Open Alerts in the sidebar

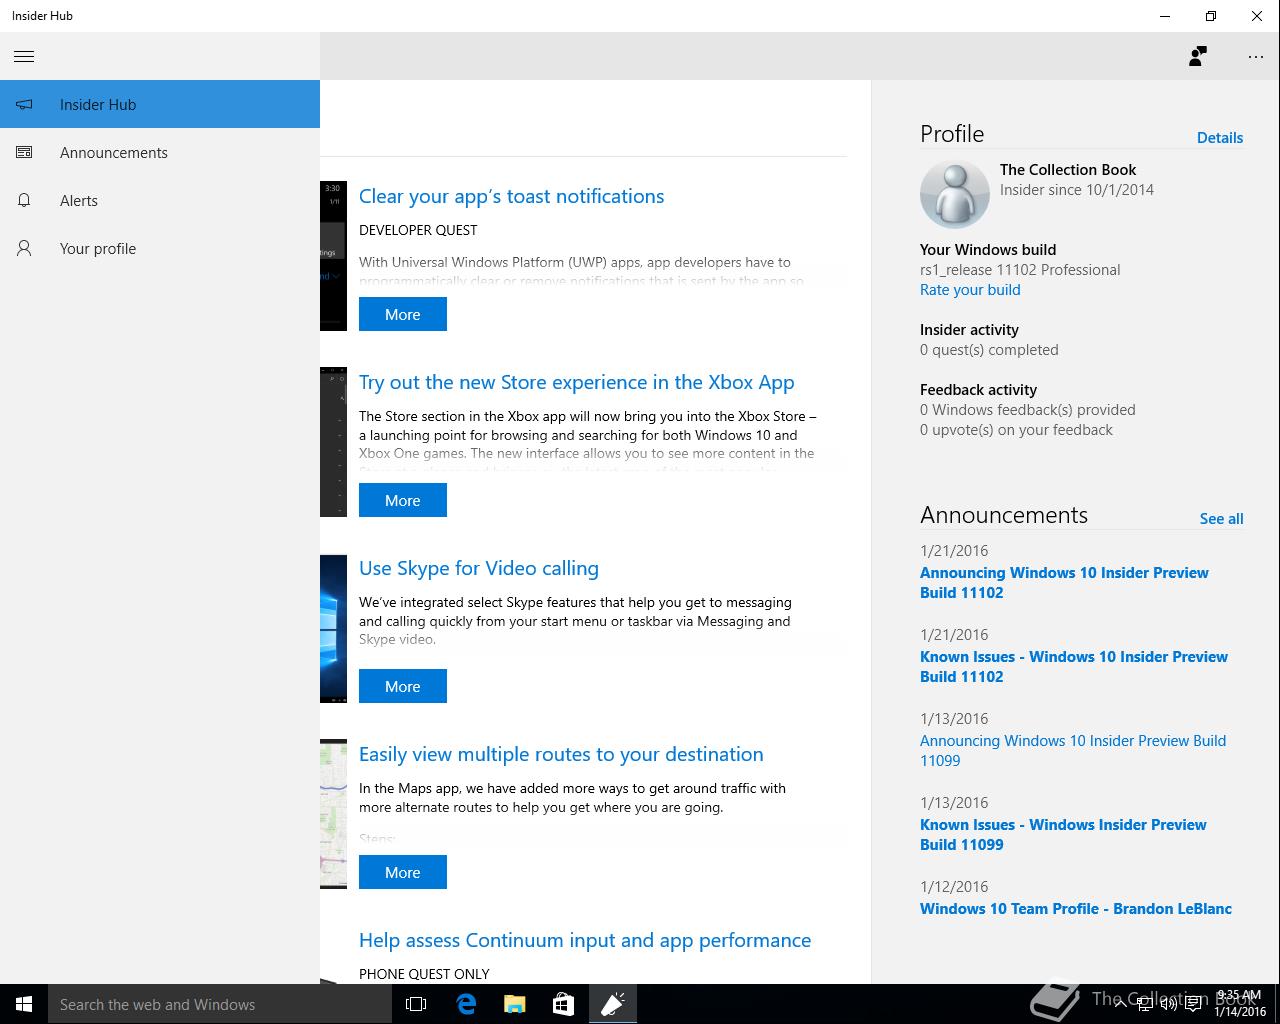[160, 200]
